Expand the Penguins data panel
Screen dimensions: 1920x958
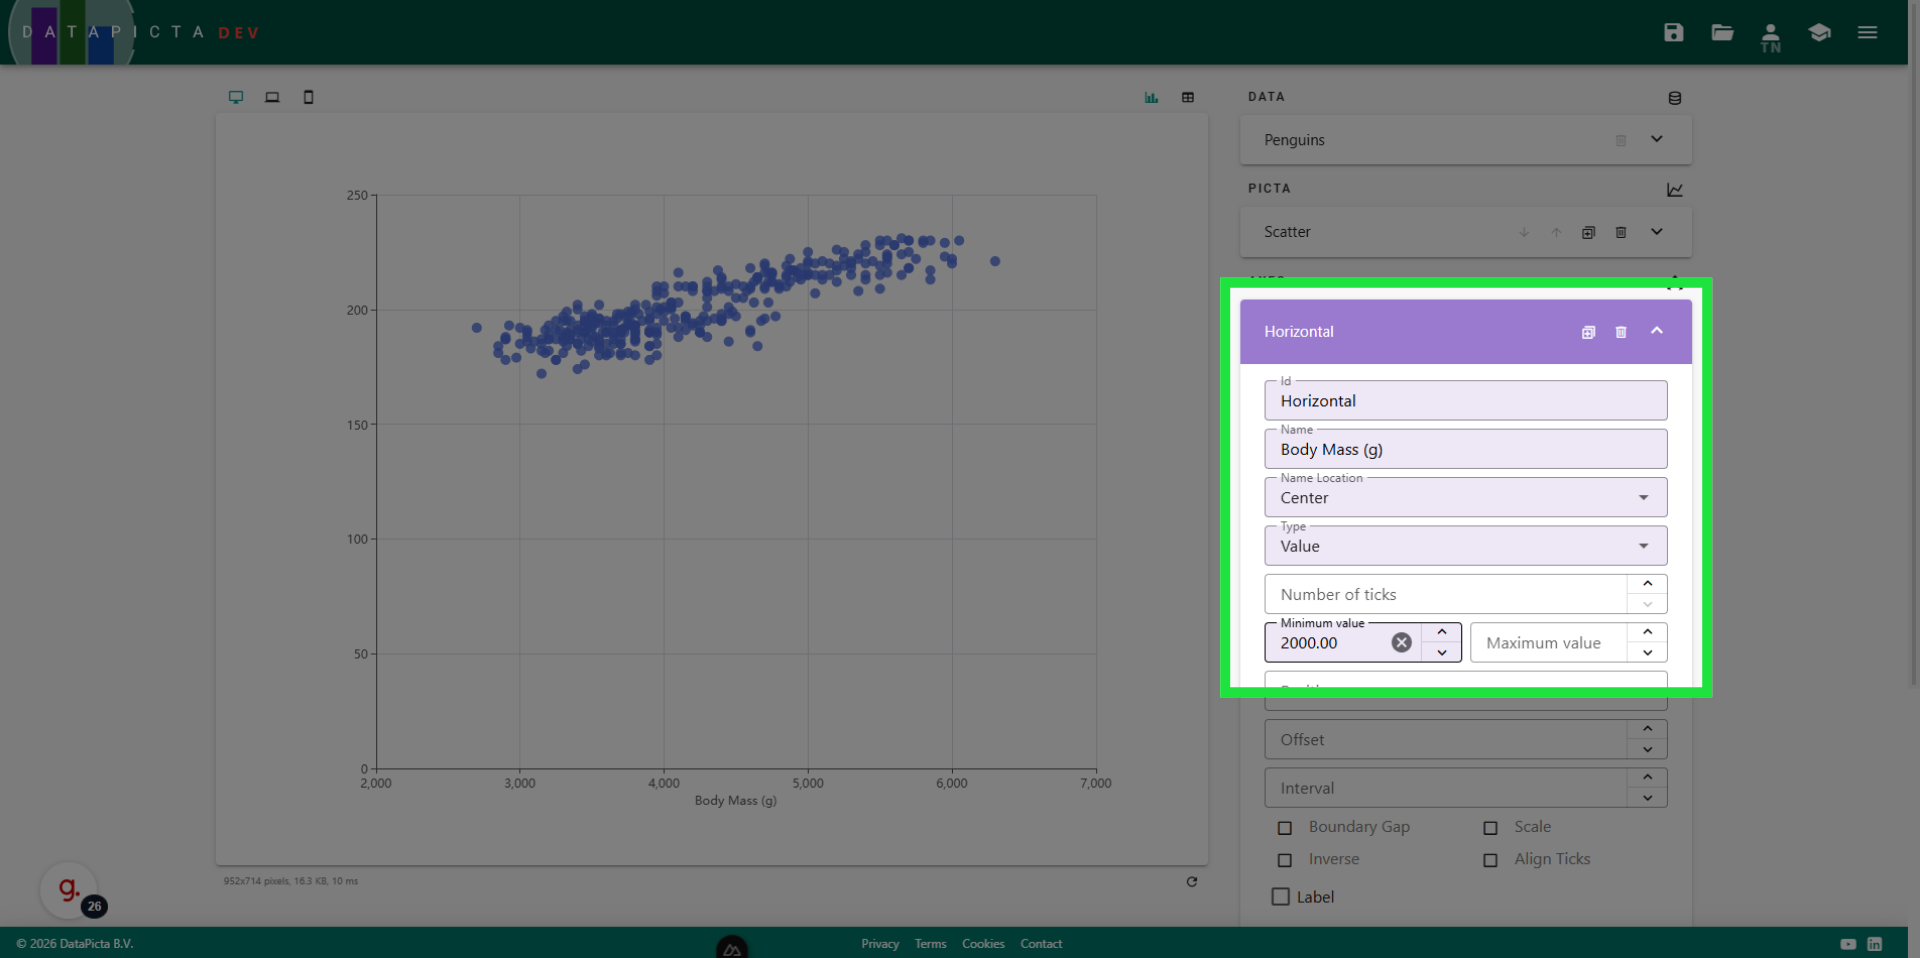(x=1656, y=140)
